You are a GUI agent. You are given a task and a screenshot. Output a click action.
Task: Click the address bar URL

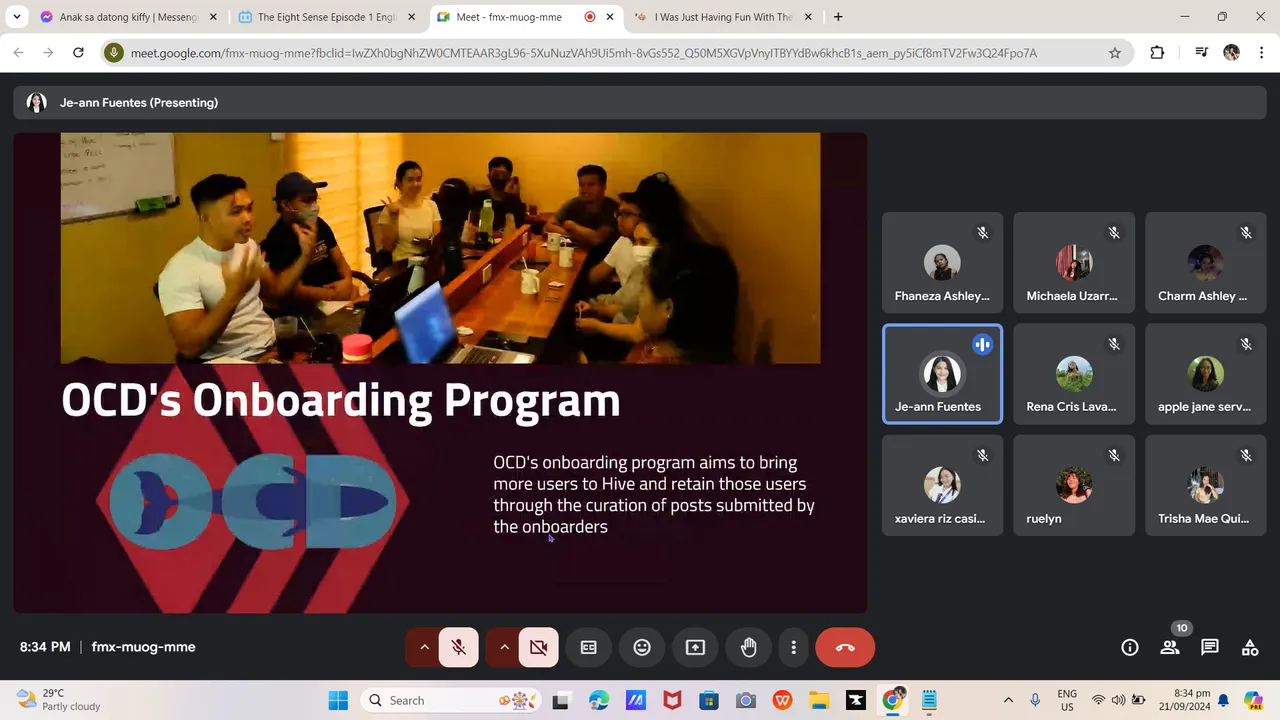[x=584, y=53]
